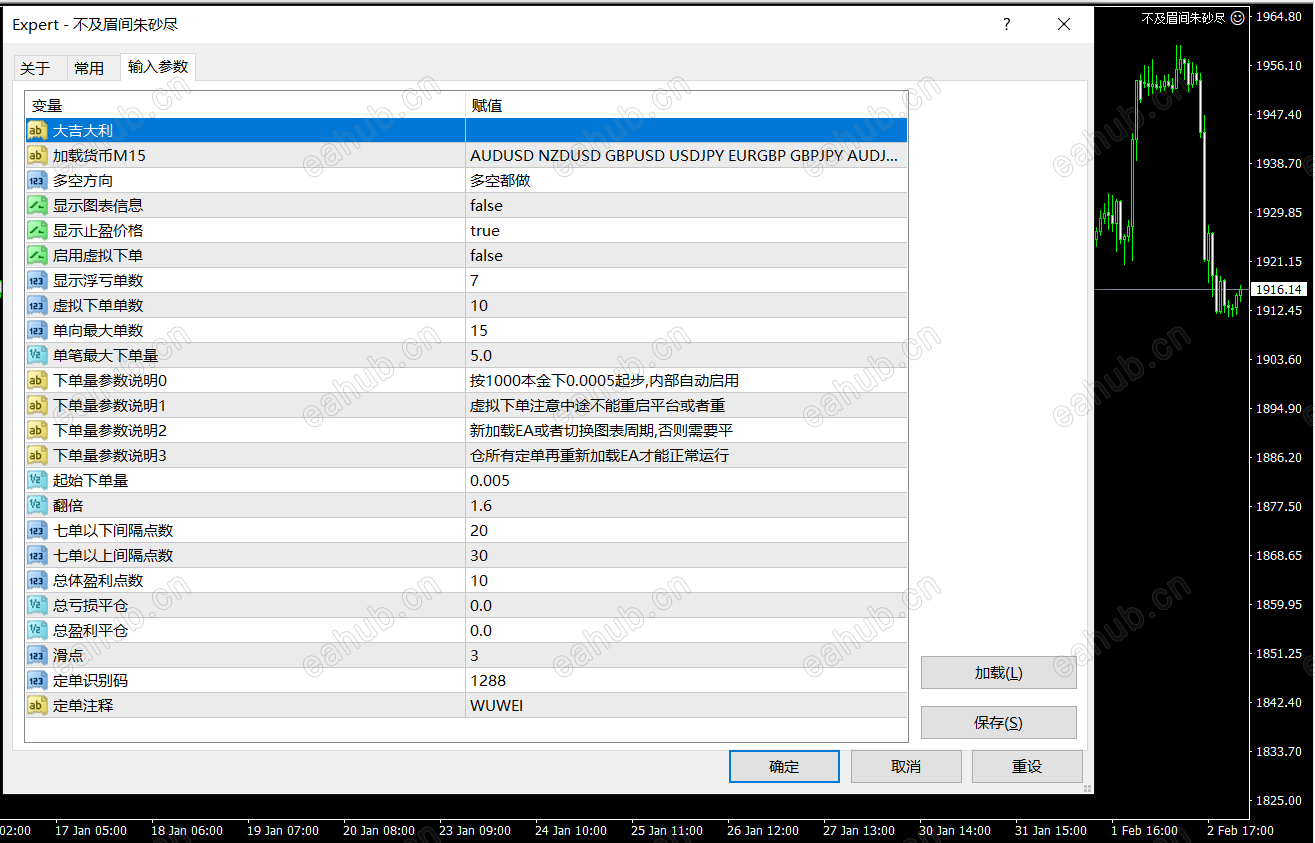Toggle the 显示止盈价格 true value
Image resolution: width=1315 pixels, height=843 pixels.
686,230
